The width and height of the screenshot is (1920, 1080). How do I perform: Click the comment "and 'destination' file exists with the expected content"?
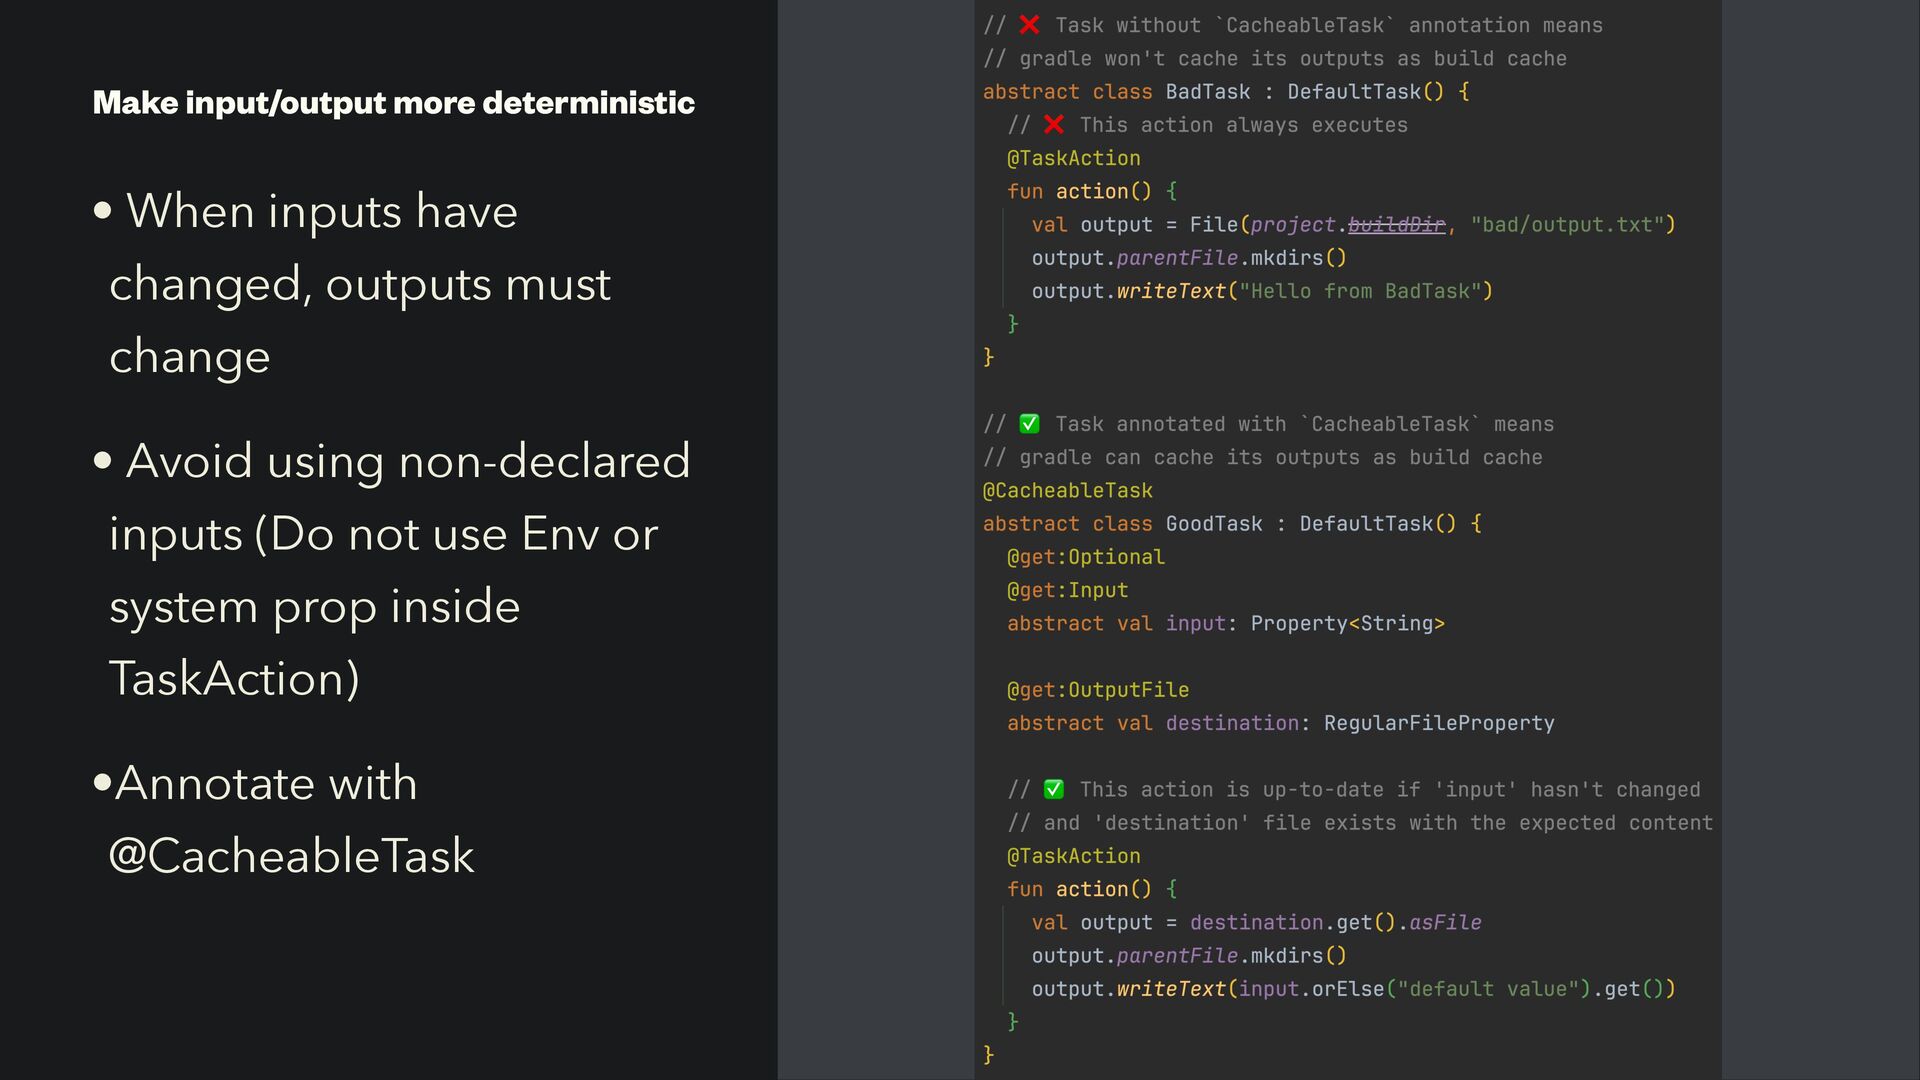click(1360, 823)
